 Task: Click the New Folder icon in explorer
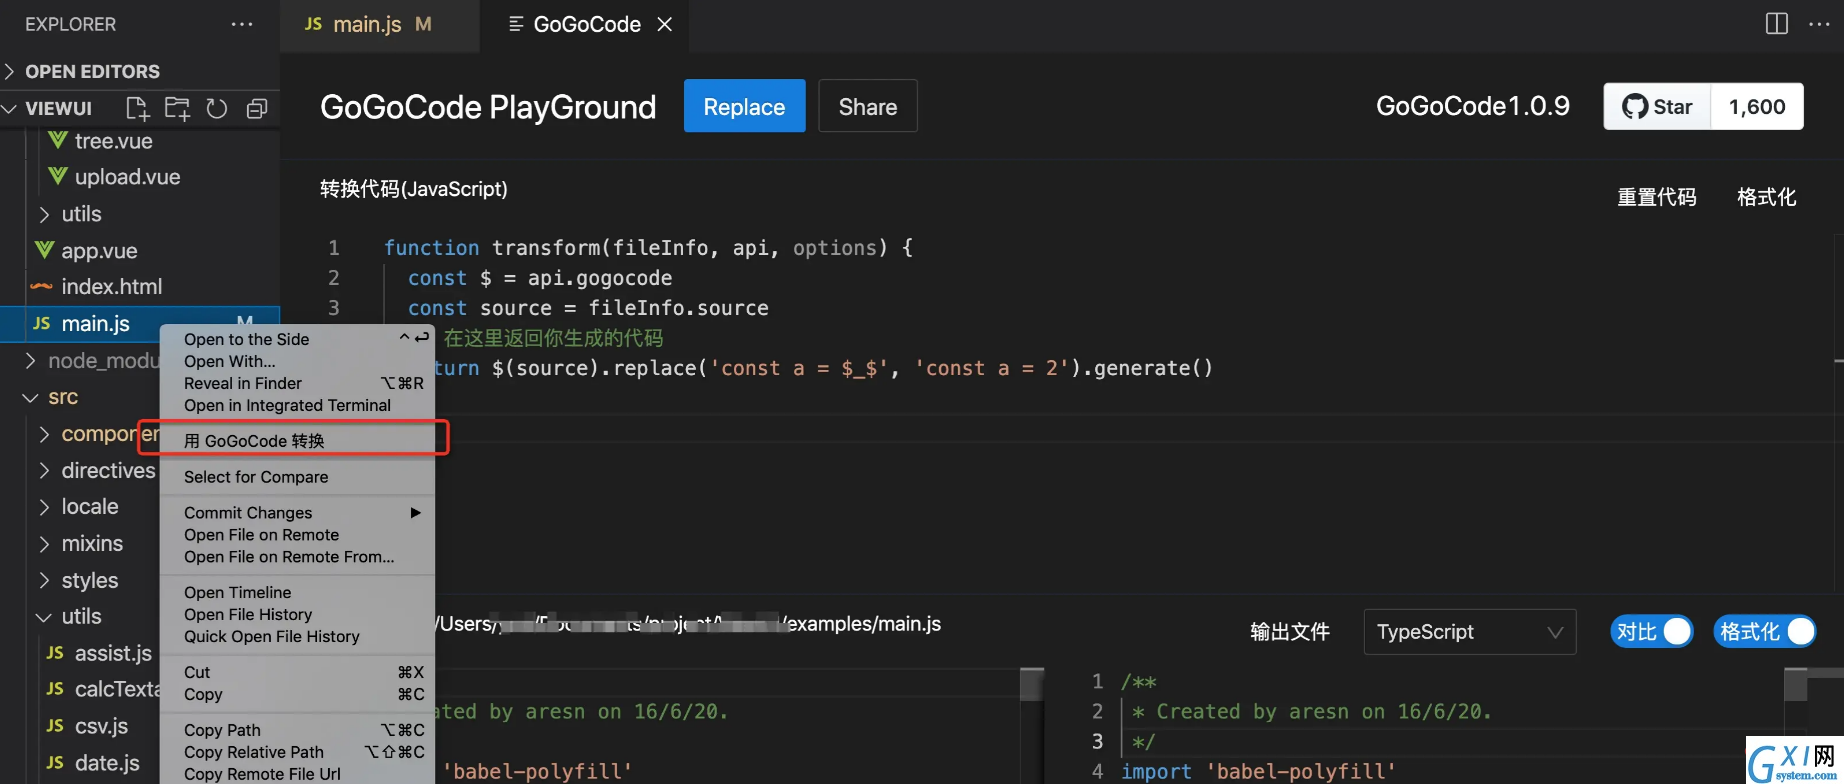click(x=177, y=108)
